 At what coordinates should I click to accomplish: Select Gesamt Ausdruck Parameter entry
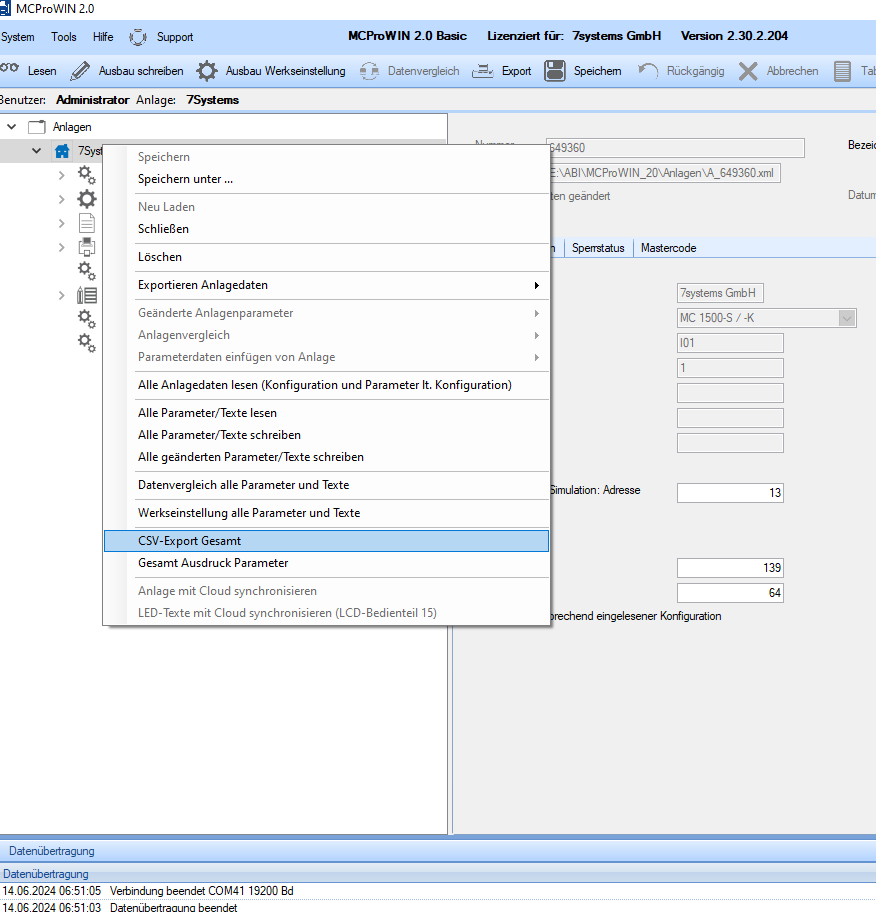click(x=326, y=563)
